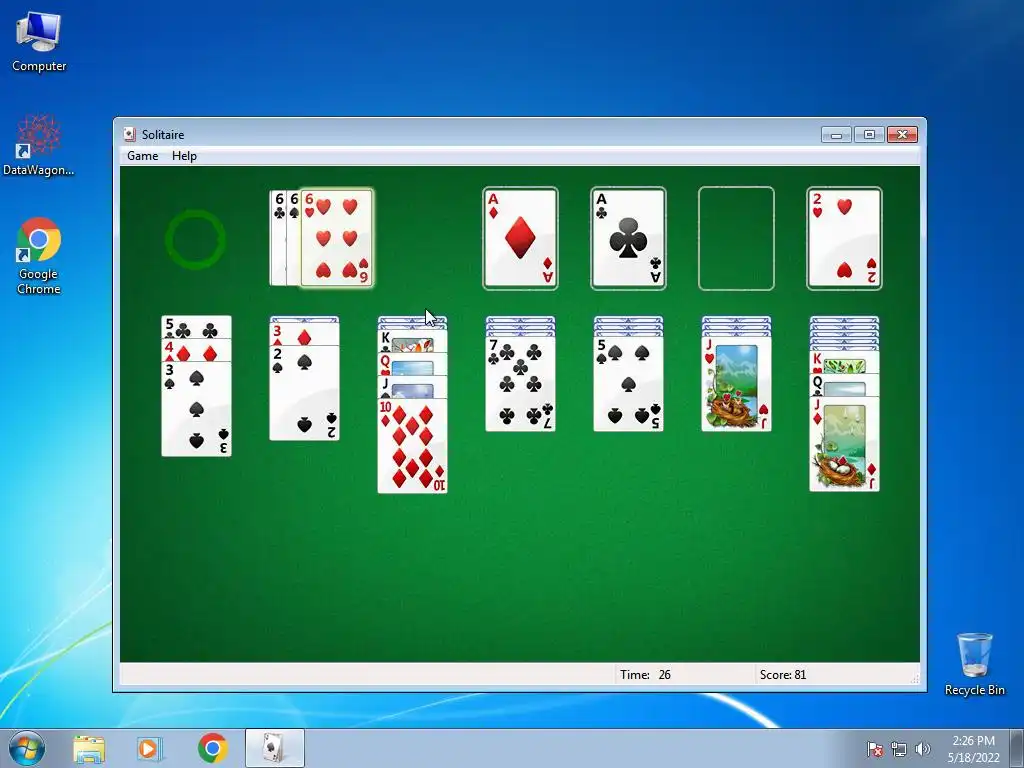The width and height of the screenshot is (1024, 768).
Task: Maximize the Solitaire window
Action: 869,135
